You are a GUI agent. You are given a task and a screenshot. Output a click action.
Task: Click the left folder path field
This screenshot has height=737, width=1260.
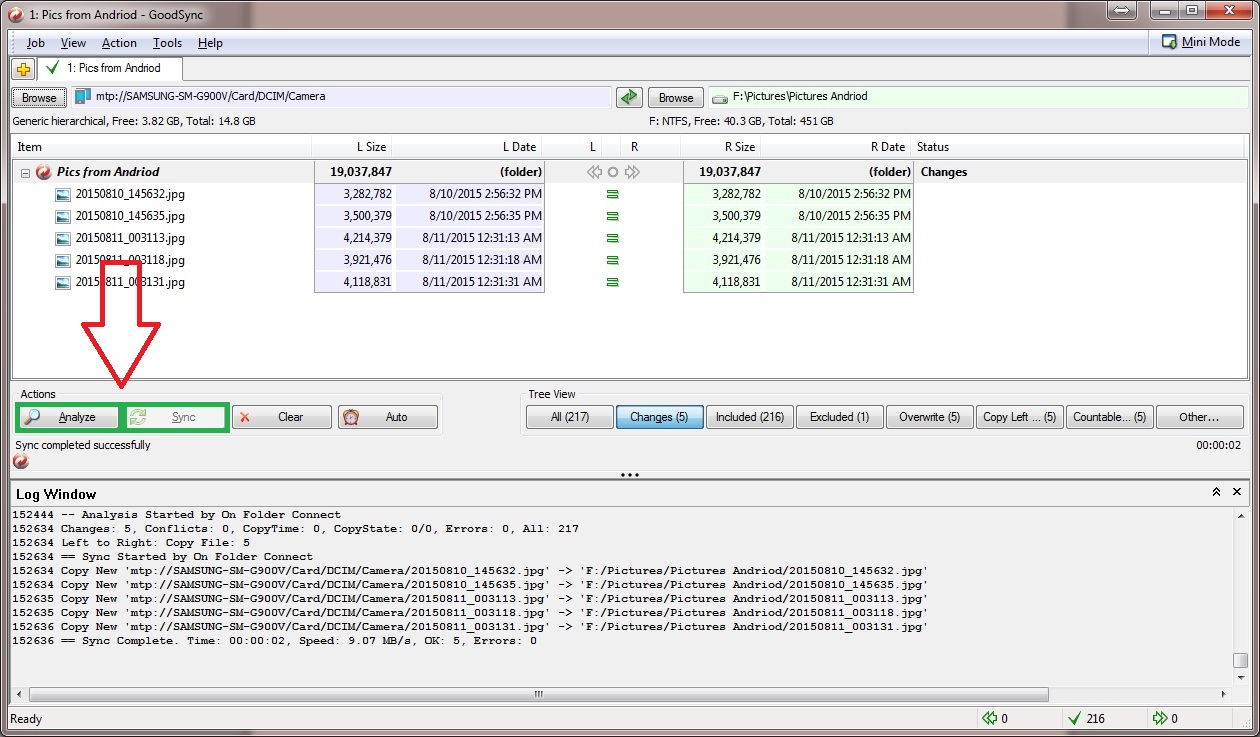pos(341,97)
